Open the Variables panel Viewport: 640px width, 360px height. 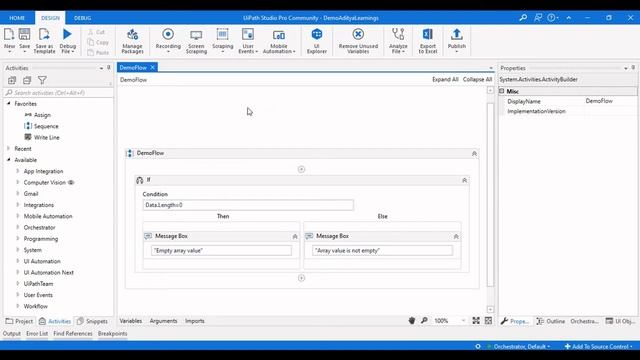pyautogui.click(x=131, y=321)
